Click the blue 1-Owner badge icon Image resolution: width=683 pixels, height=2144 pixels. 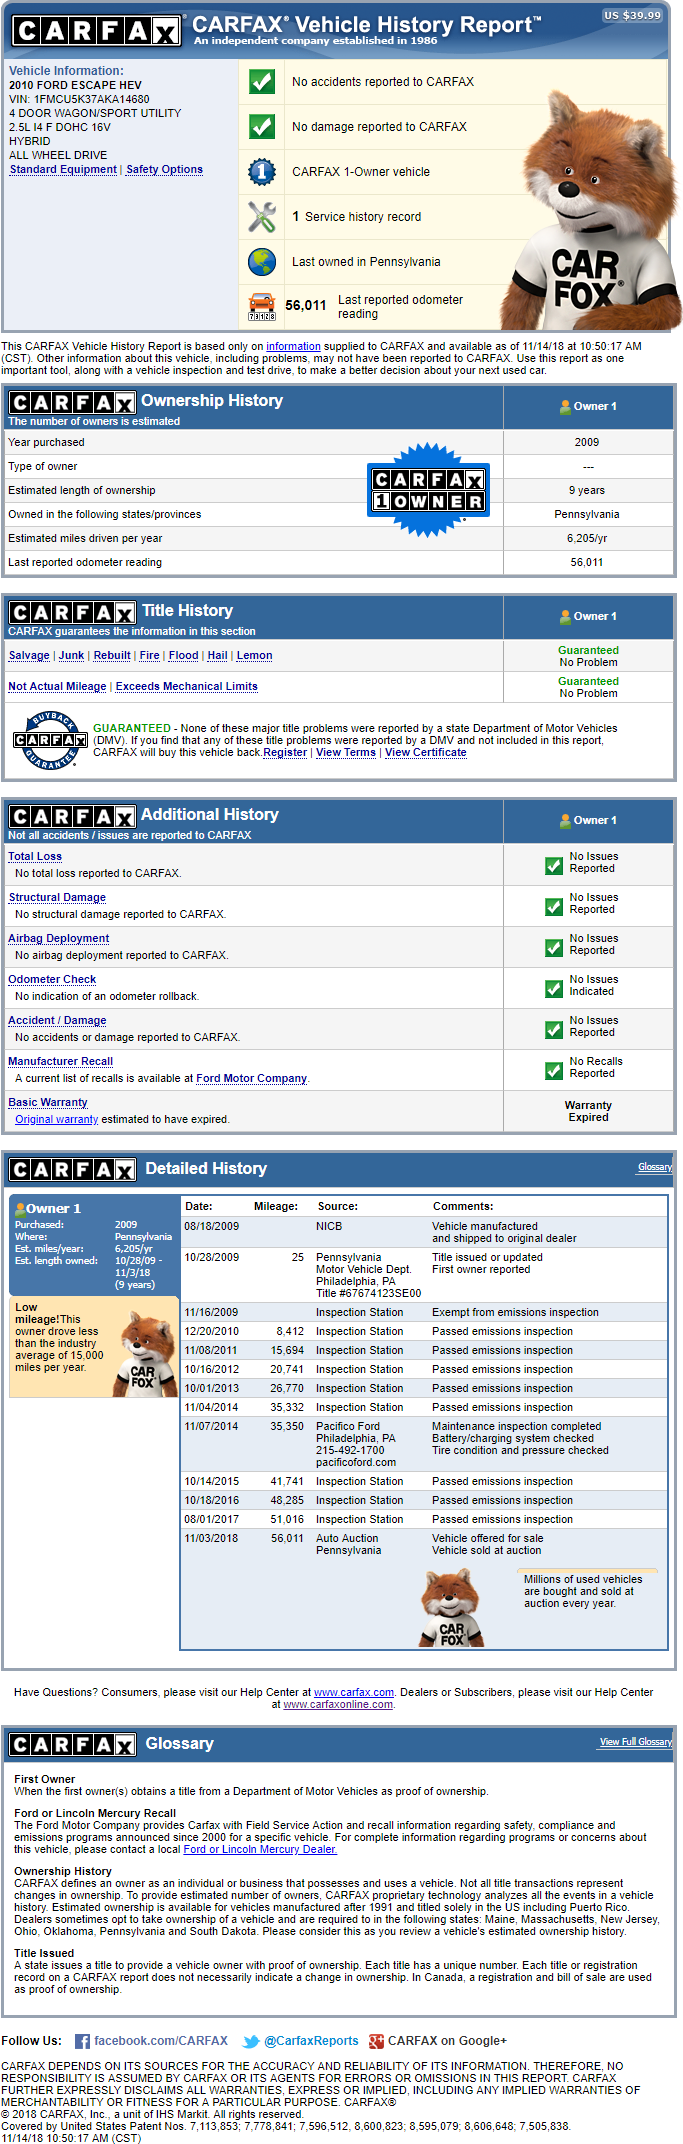pos(262,172)
